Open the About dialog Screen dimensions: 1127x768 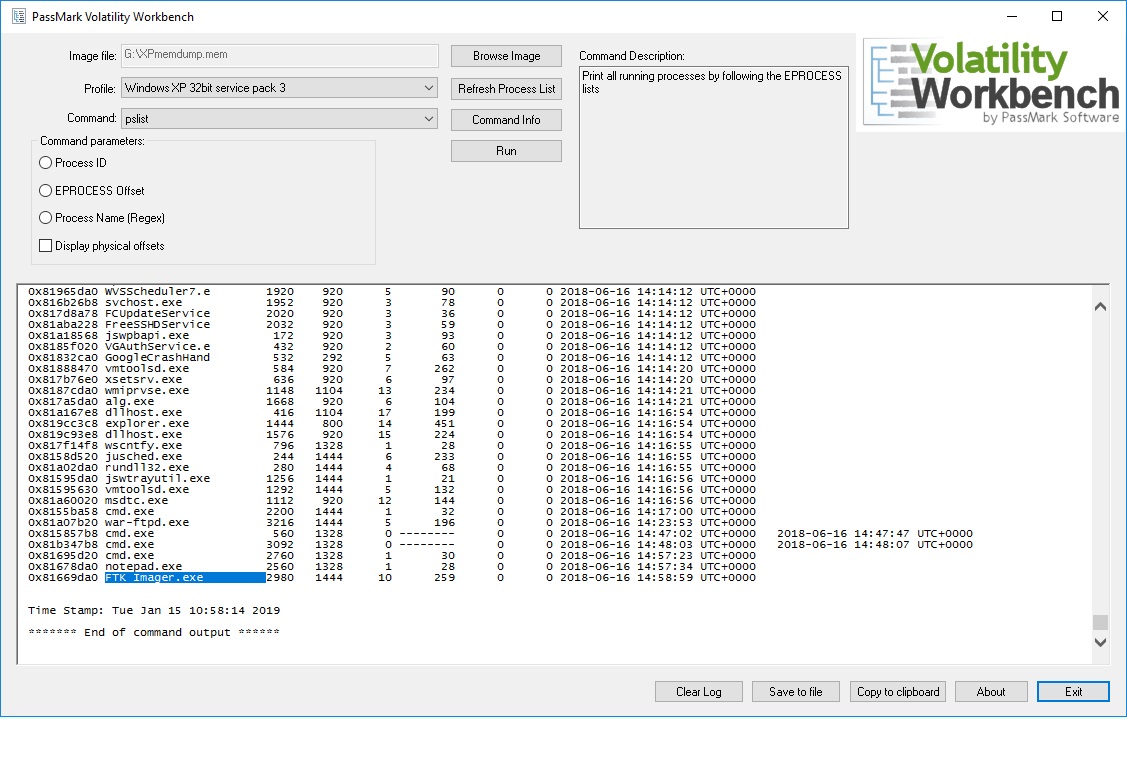pos(991,691)
